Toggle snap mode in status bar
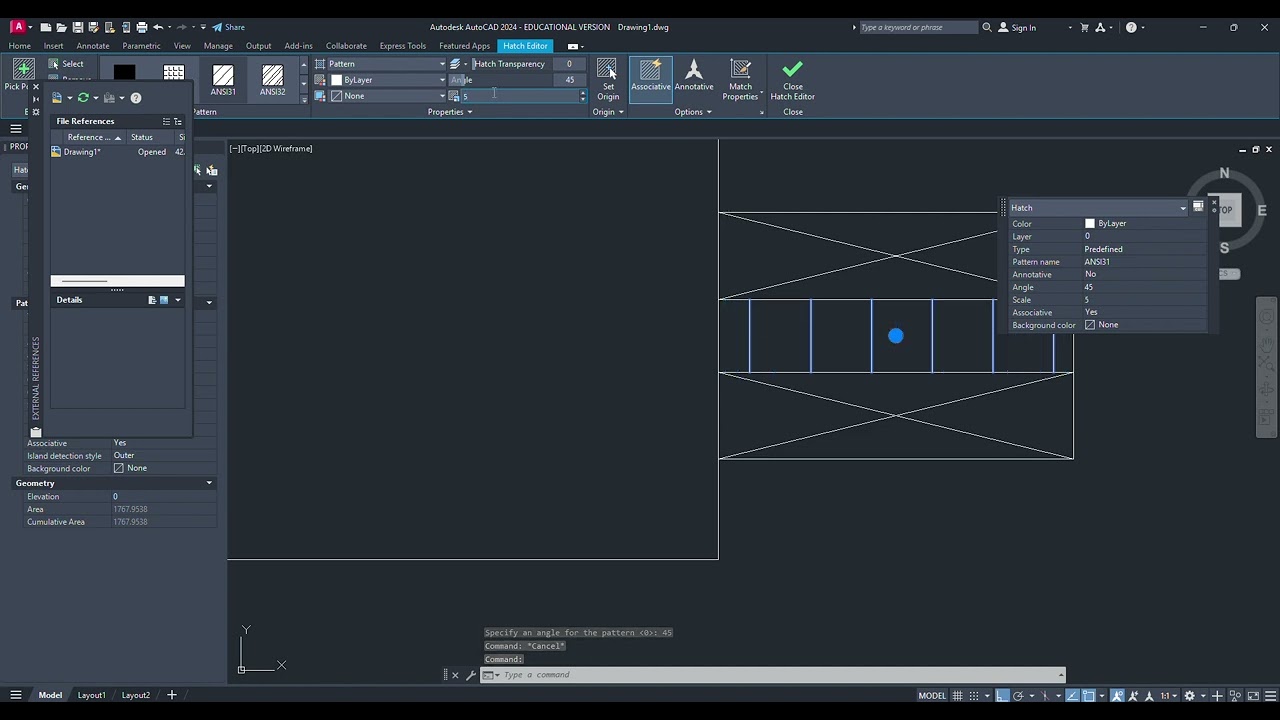This screenshot has height=720, width=1280. click(x=974, y=696)
